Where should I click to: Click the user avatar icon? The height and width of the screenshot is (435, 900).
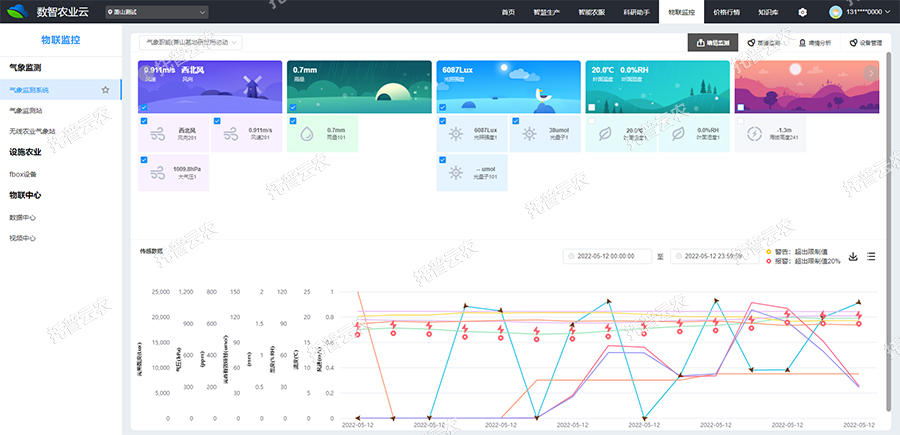click(x=836, y=12)
